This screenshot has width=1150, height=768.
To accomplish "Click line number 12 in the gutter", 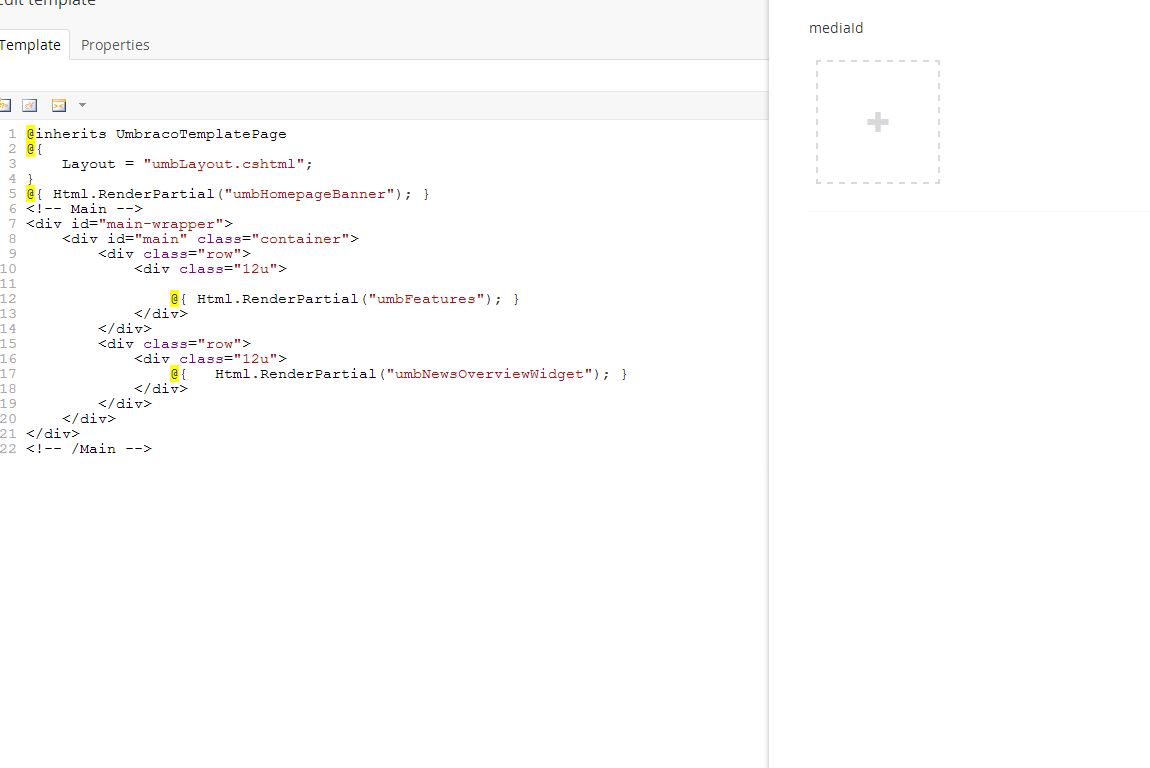I will tap(9, 299).
